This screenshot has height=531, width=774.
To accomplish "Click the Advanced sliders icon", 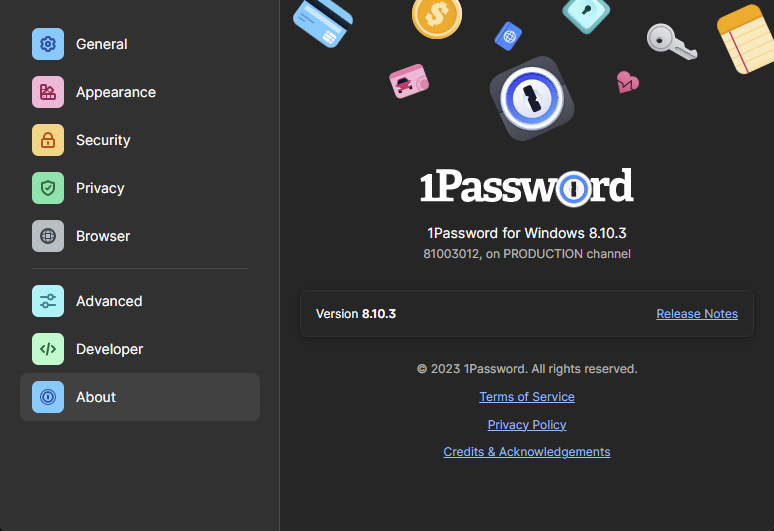I will pos(48,301).
